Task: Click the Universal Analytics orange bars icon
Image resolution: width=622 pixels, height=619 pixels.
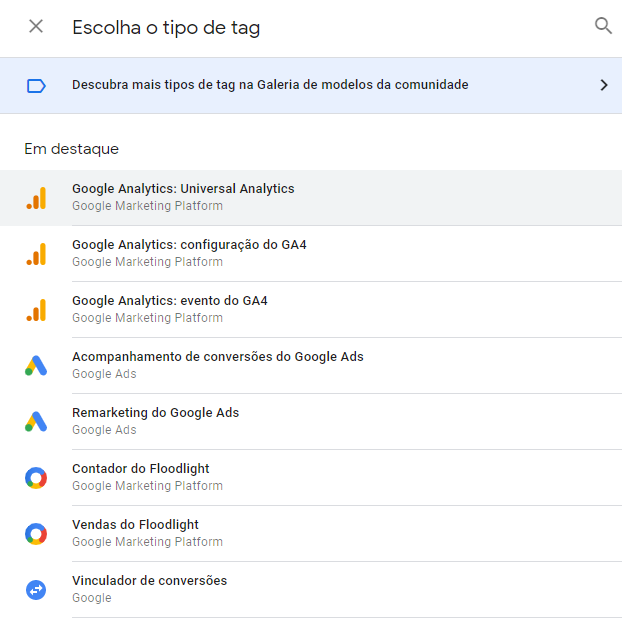Action: (36, 198)
